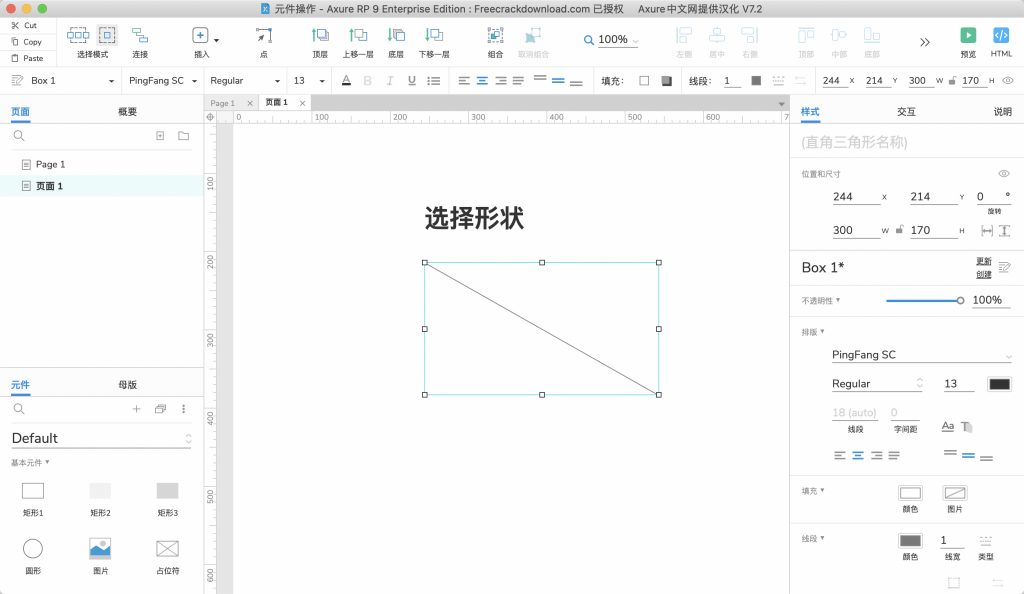Viewport: 1024px width, 594px height.
Task: Toggle the visibility eye icon in style panel
Action: pos(1004,174)
